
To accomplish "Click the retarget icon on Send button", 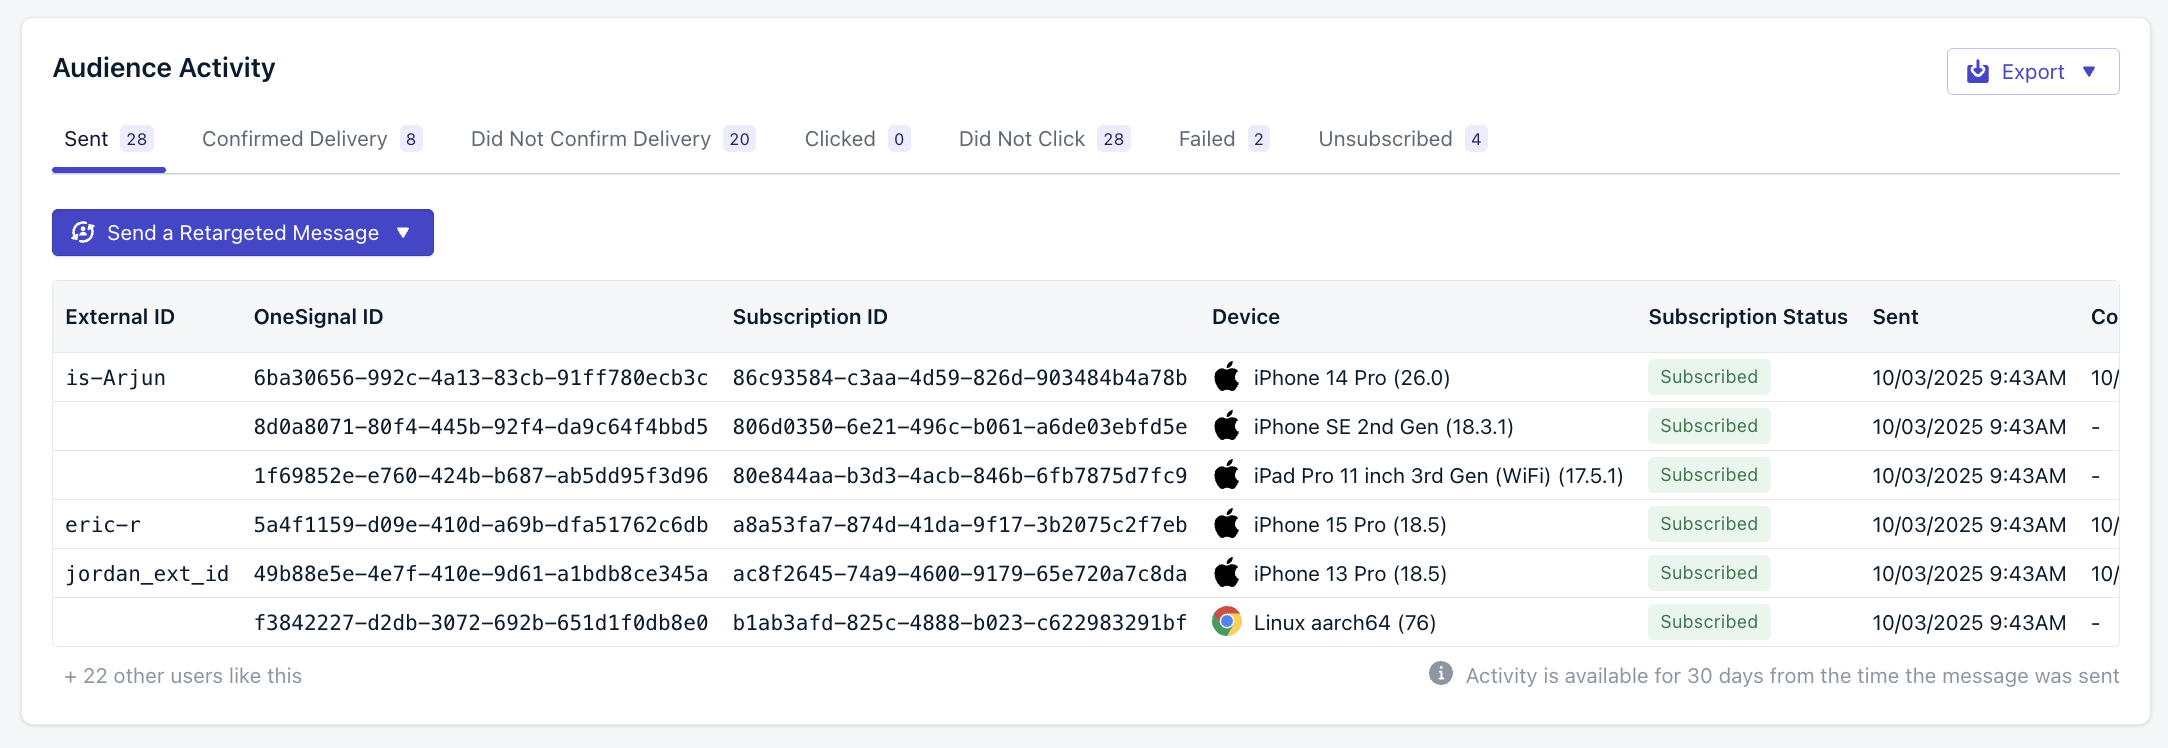I will tap(83, 233).
